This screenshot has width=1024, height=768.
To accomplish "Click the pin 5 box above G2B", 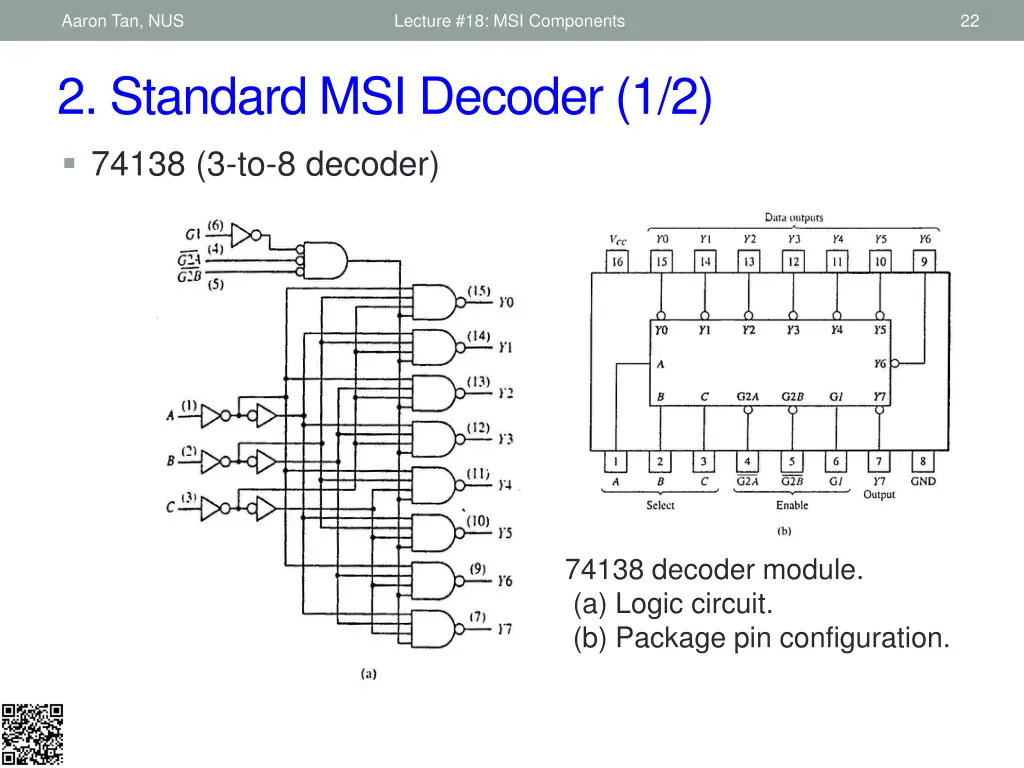I will tap(792, 462).
